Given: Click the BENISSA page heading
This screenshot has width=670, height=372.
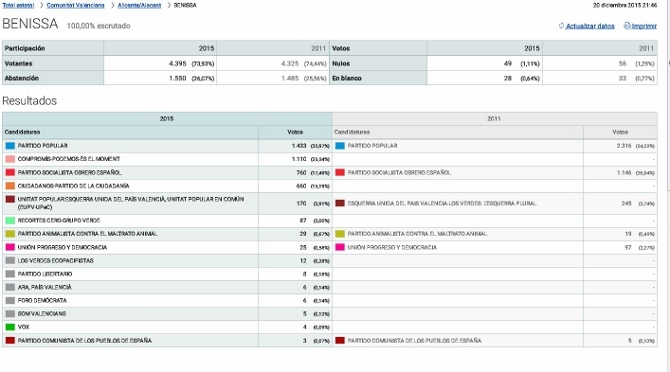Looking at the screenshot, I should (x=30, y=24).
